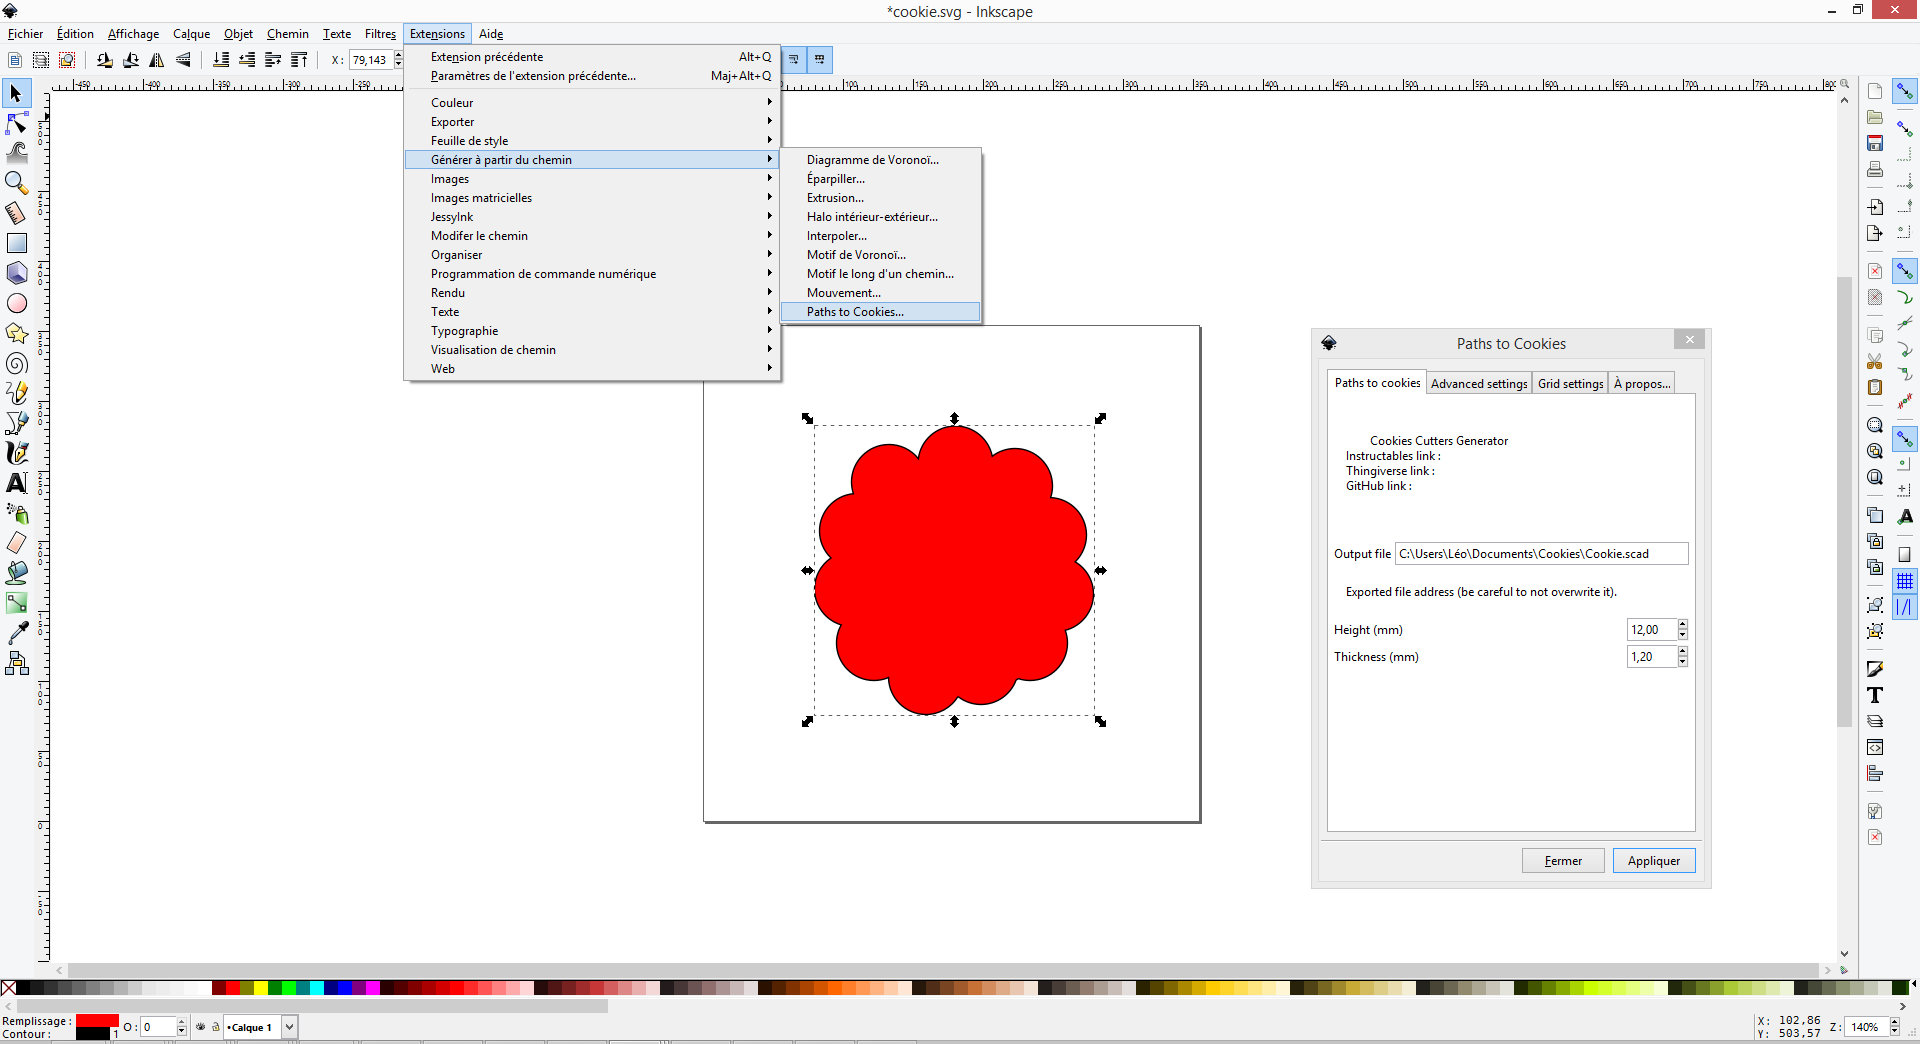Screen dimensions: 1920x1044
Task: Expand the Rendu submenu
Action: click(x=592, y=293)
